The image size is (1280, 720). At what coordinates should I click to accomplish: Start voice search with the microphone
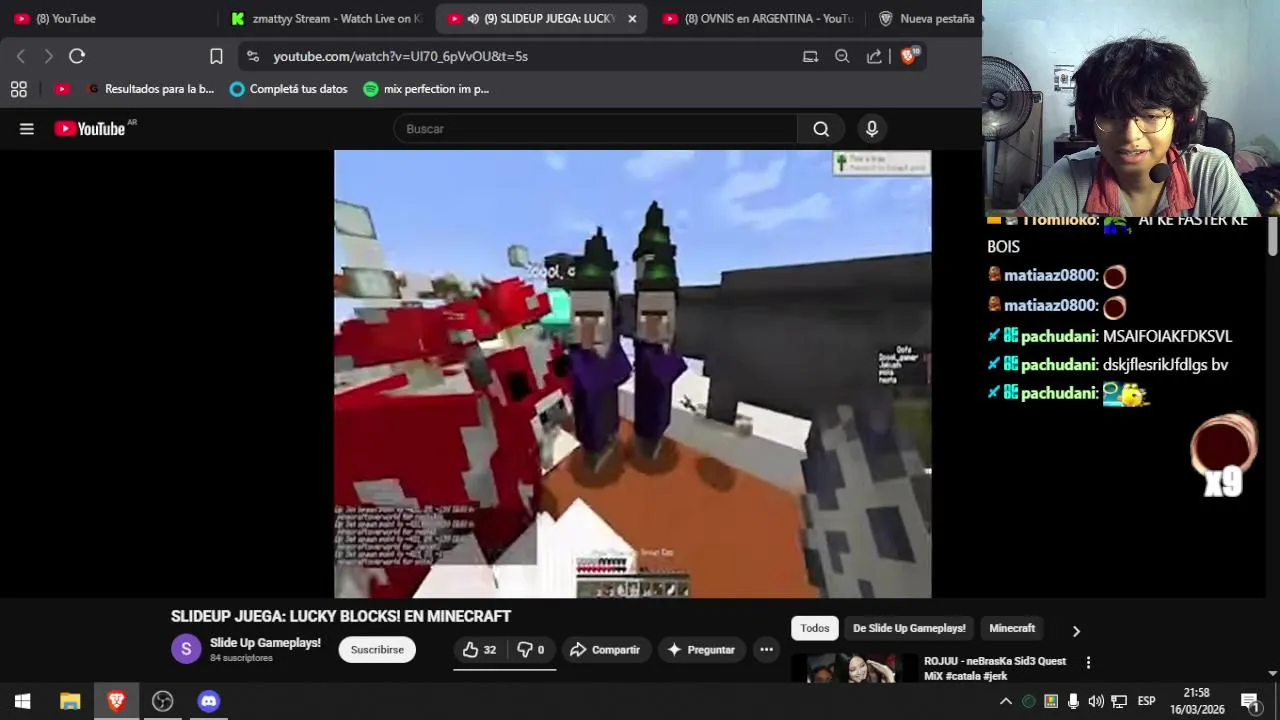coord(872,129)
